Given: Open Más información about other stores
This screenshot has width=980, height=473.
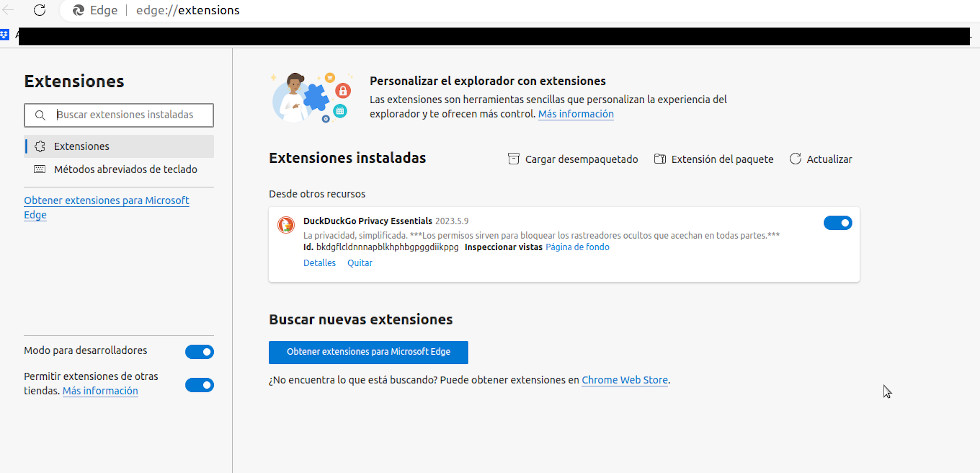Looking at the screenshot, I should tap(100, 391).
